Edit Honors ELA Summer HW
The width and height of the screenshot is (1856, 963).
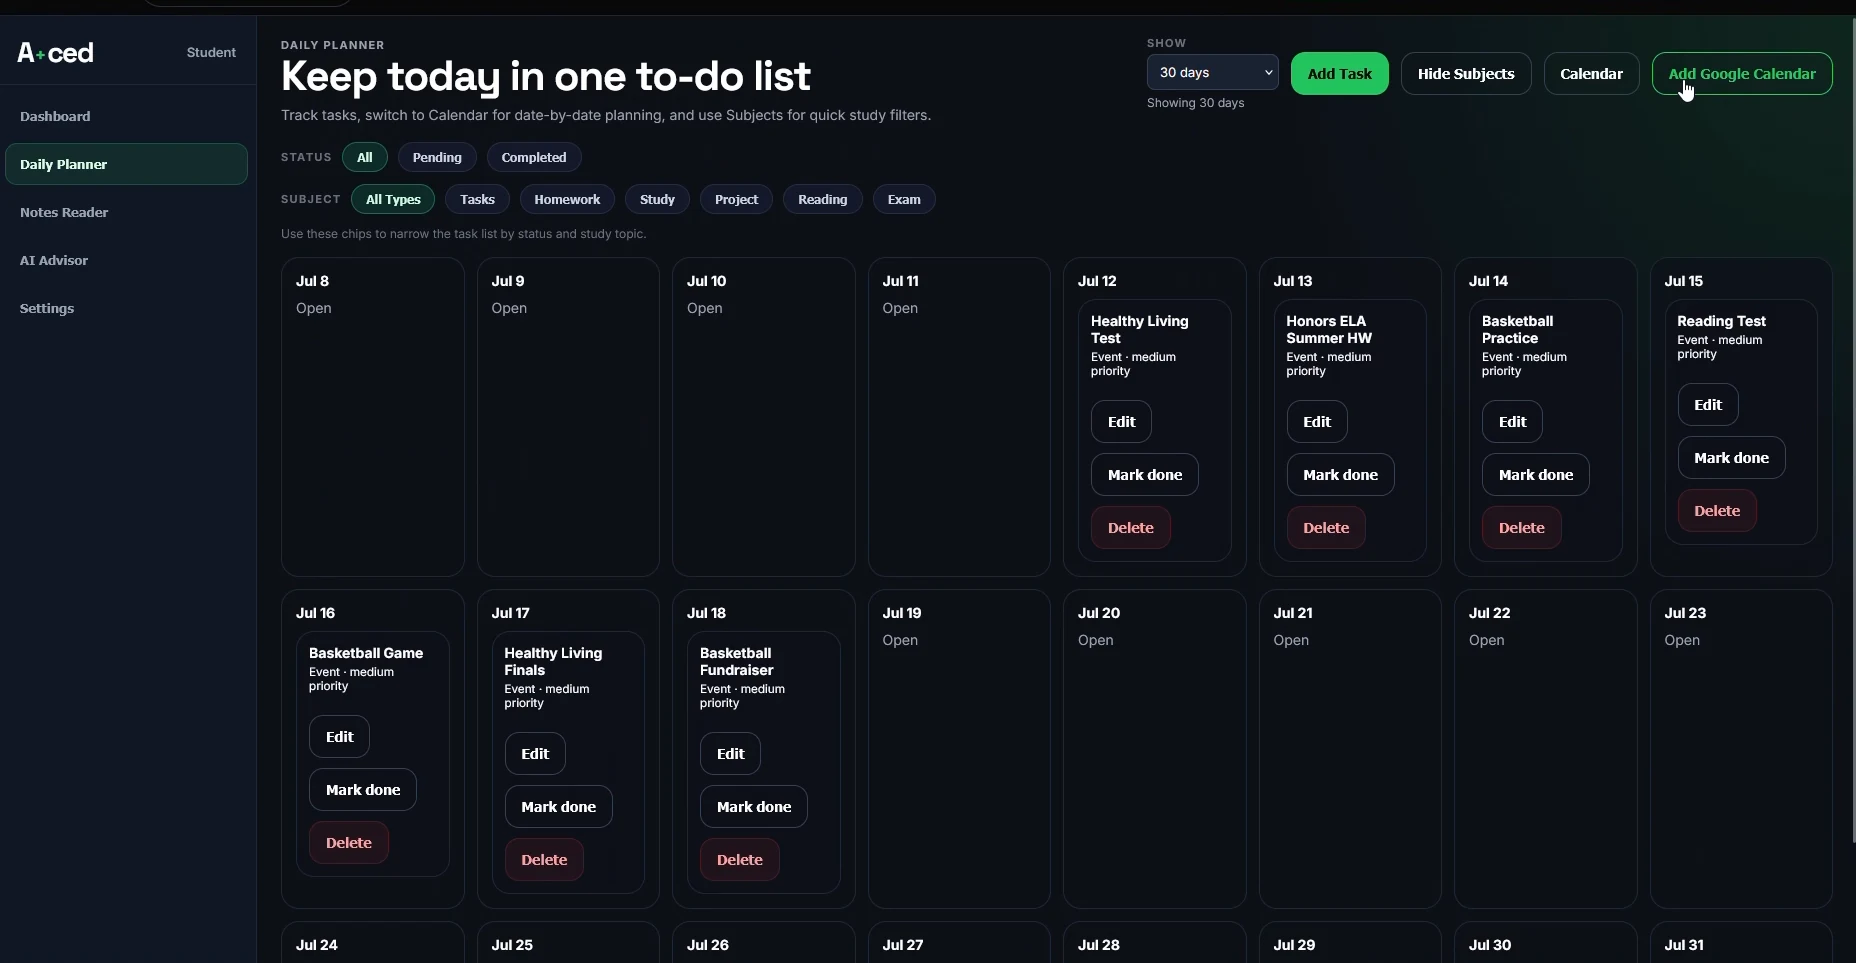(x=1316, y=422)
